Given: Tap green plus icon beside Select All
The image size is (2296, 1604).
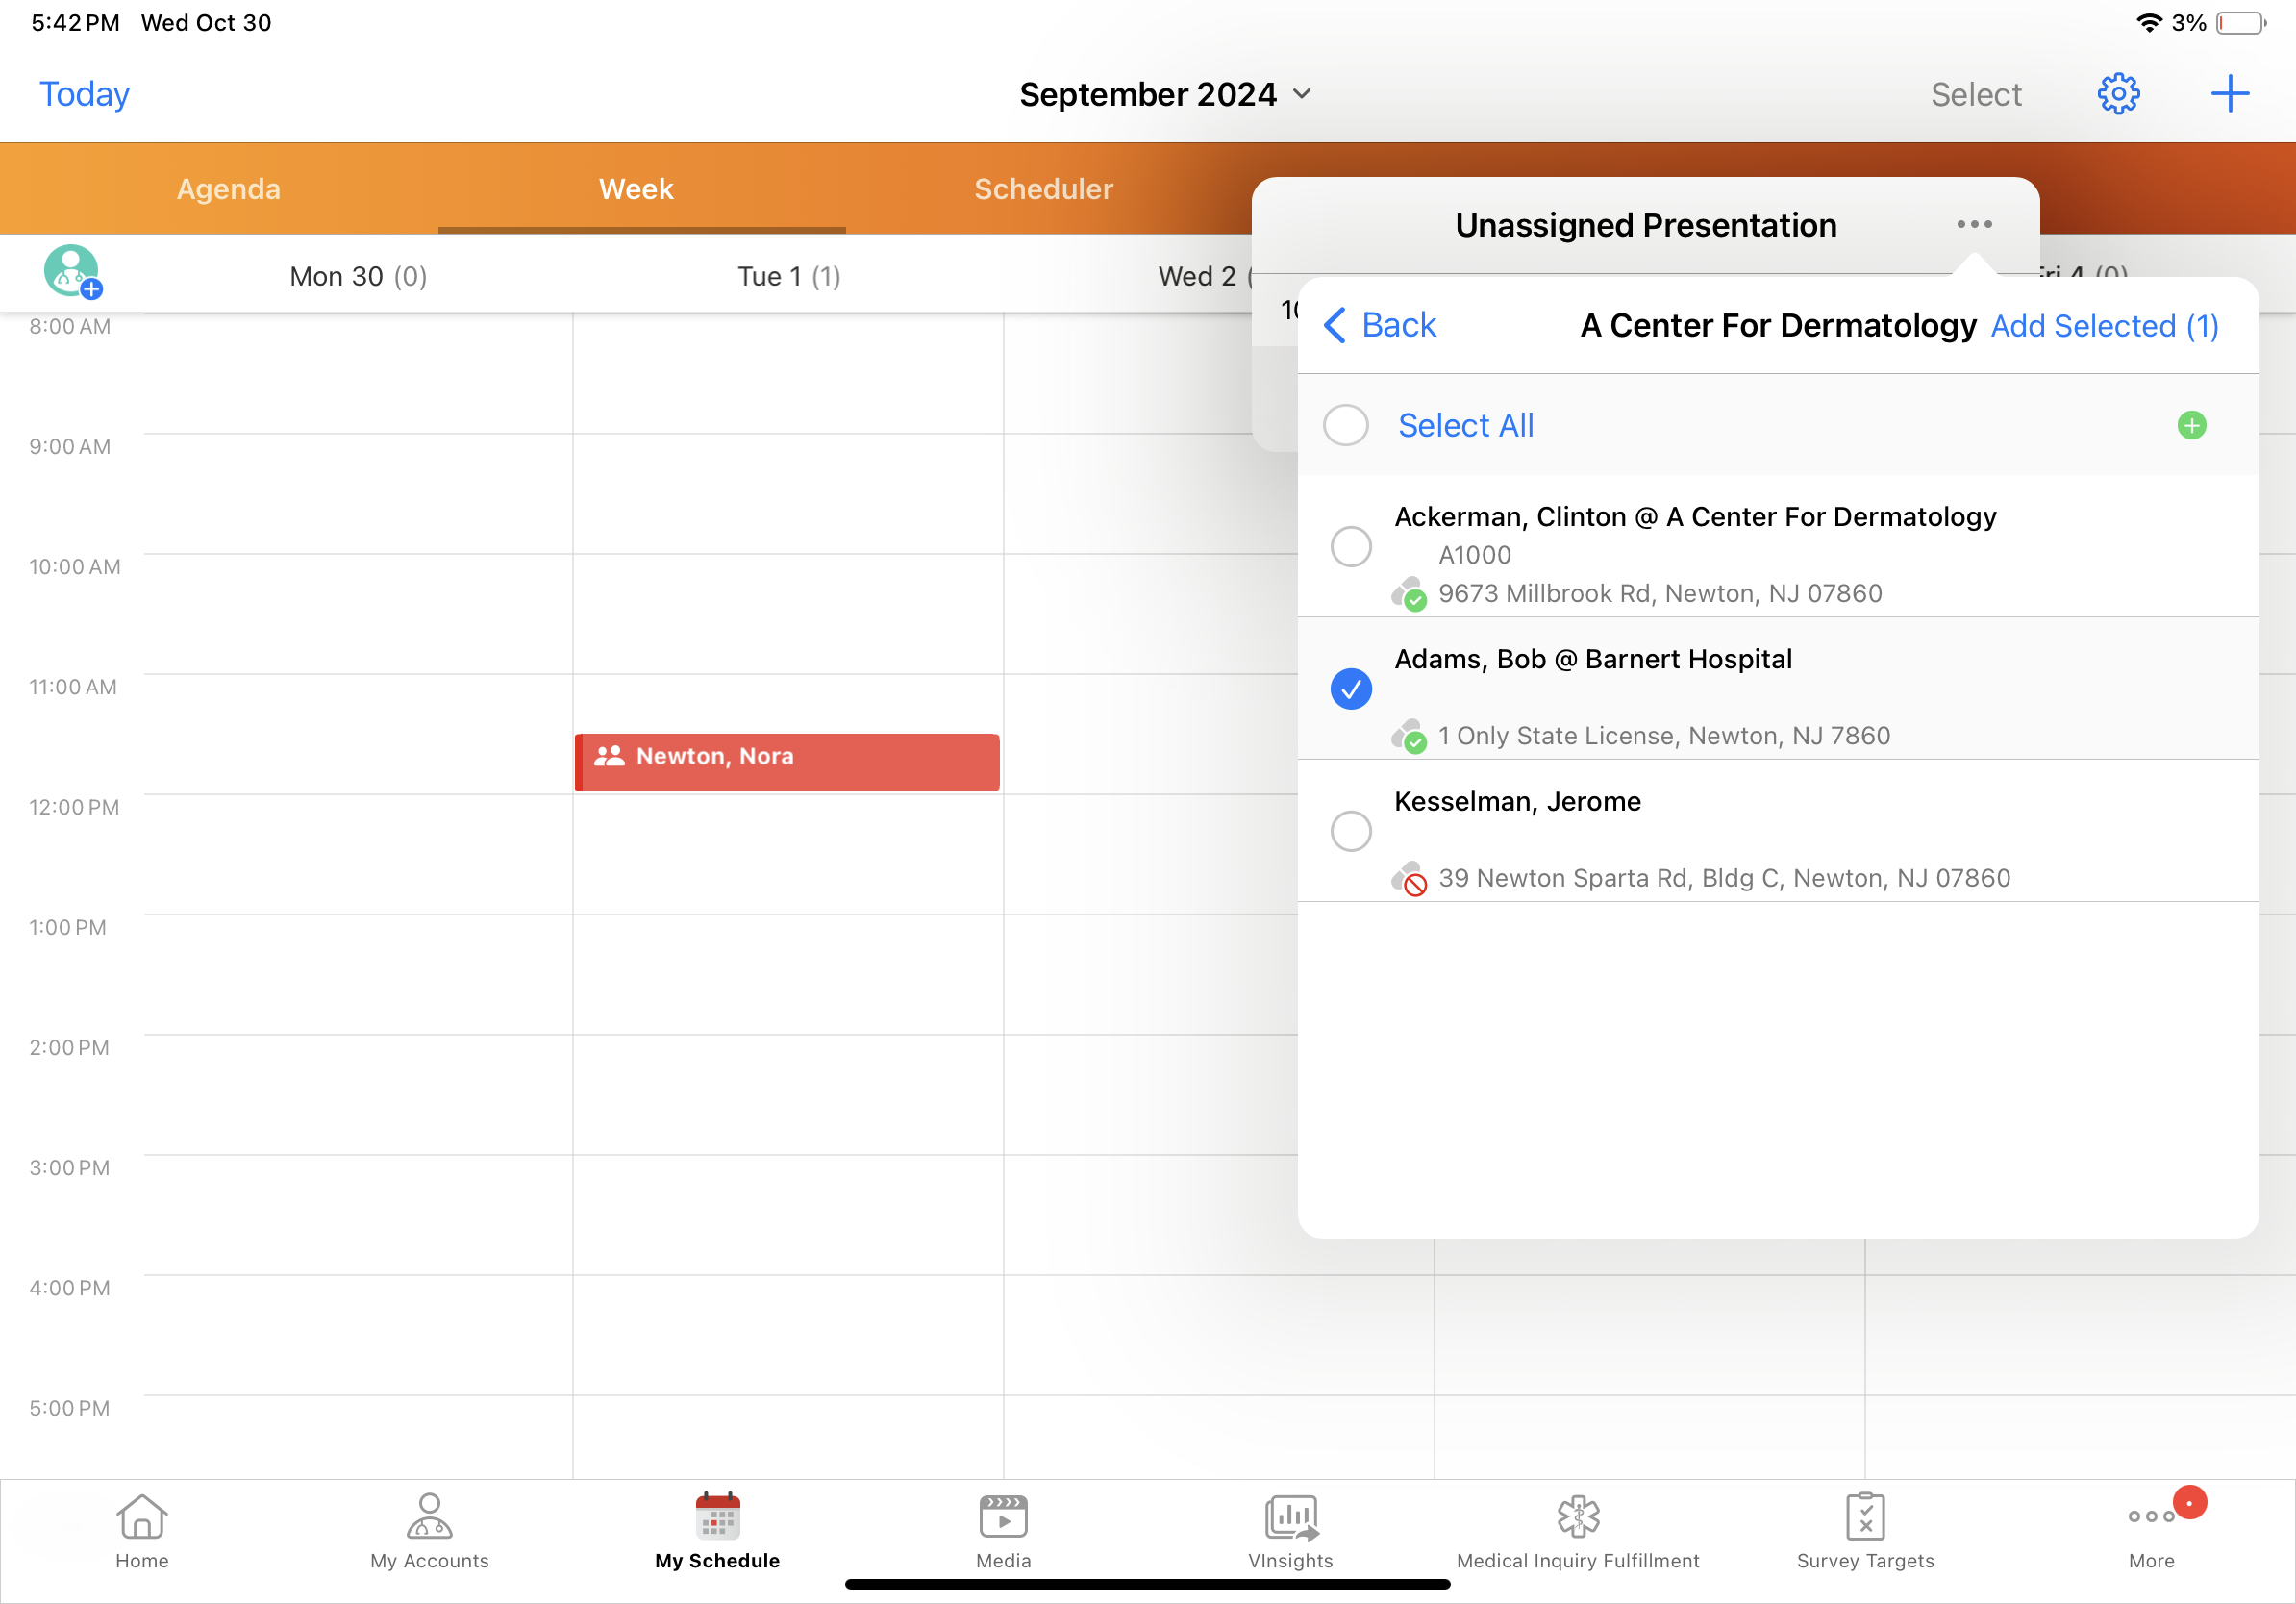Looking at the screenshot, I should pos(2191,425).
